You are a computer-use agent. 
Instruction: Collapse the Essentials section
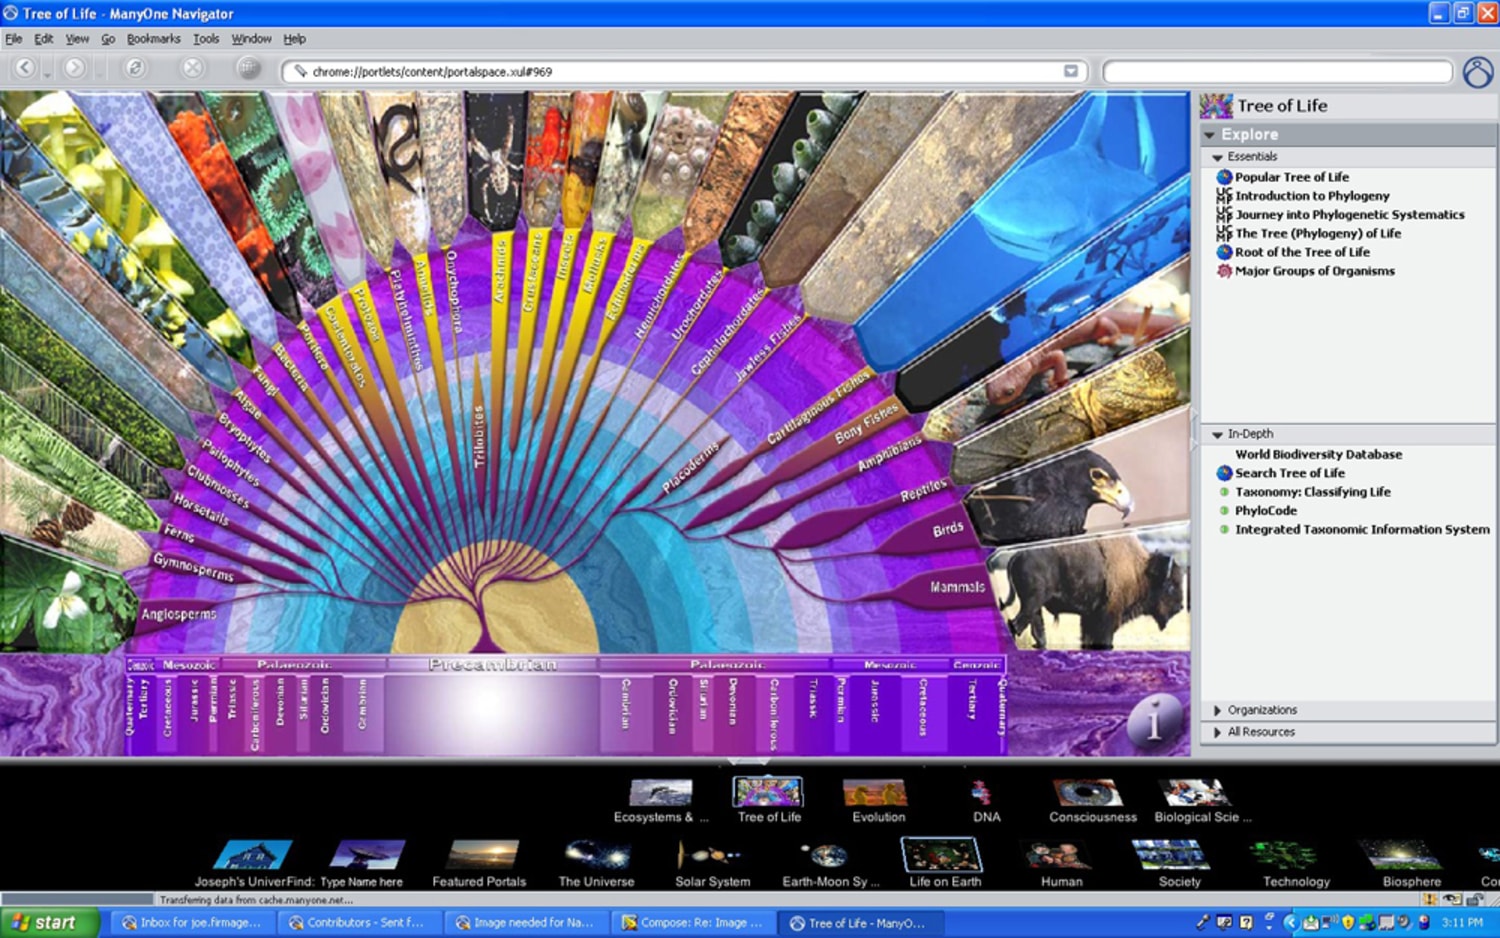tap(1218, 157)
